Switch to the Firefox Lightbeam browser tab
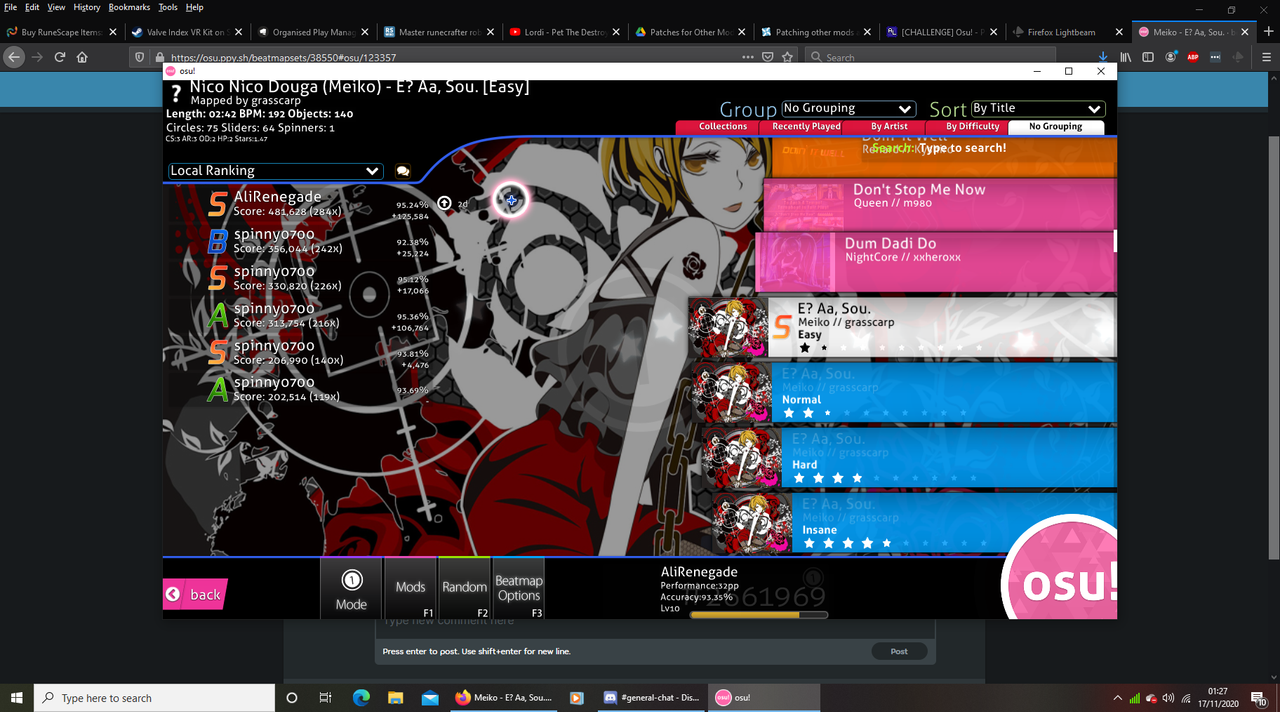 point(1068,32)
